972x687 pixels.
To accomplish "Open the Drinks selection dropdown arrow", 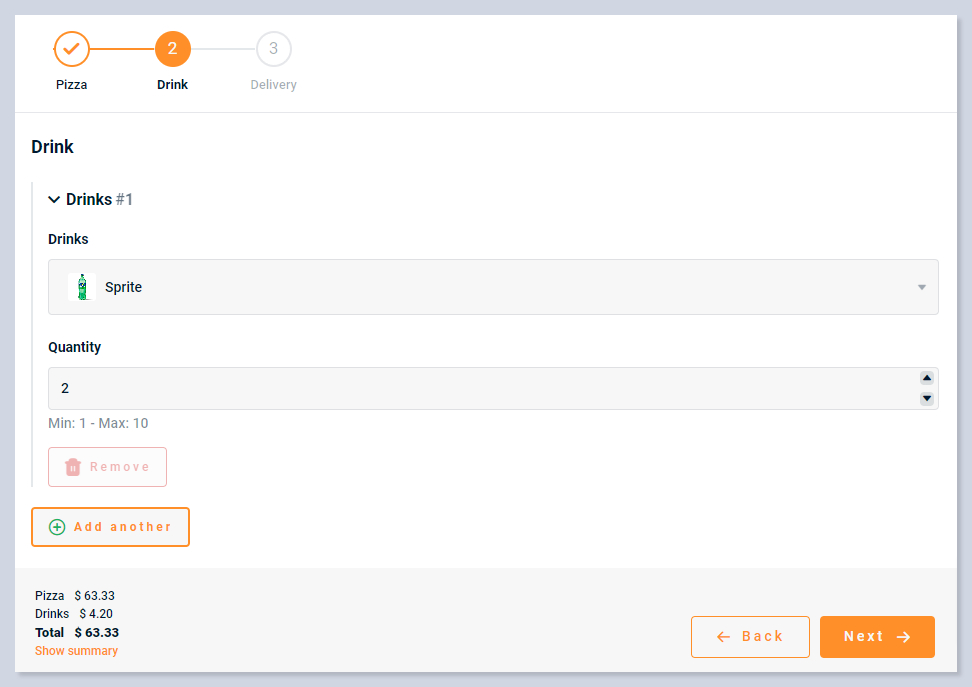I will [x=921, y=288].
